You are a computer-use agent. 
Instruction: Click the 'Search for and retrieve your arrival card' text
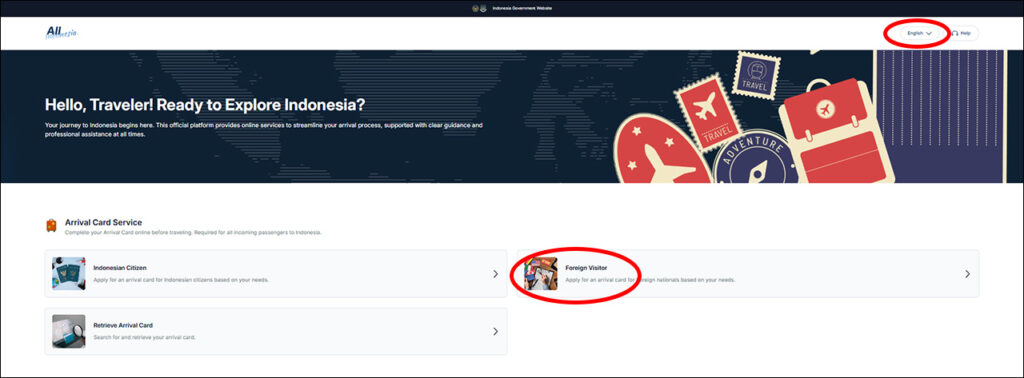pos(144,338)
